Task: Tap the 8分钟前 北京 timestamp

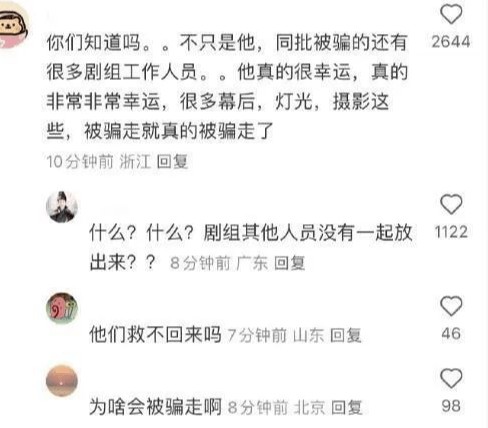Action: point(276,407)
